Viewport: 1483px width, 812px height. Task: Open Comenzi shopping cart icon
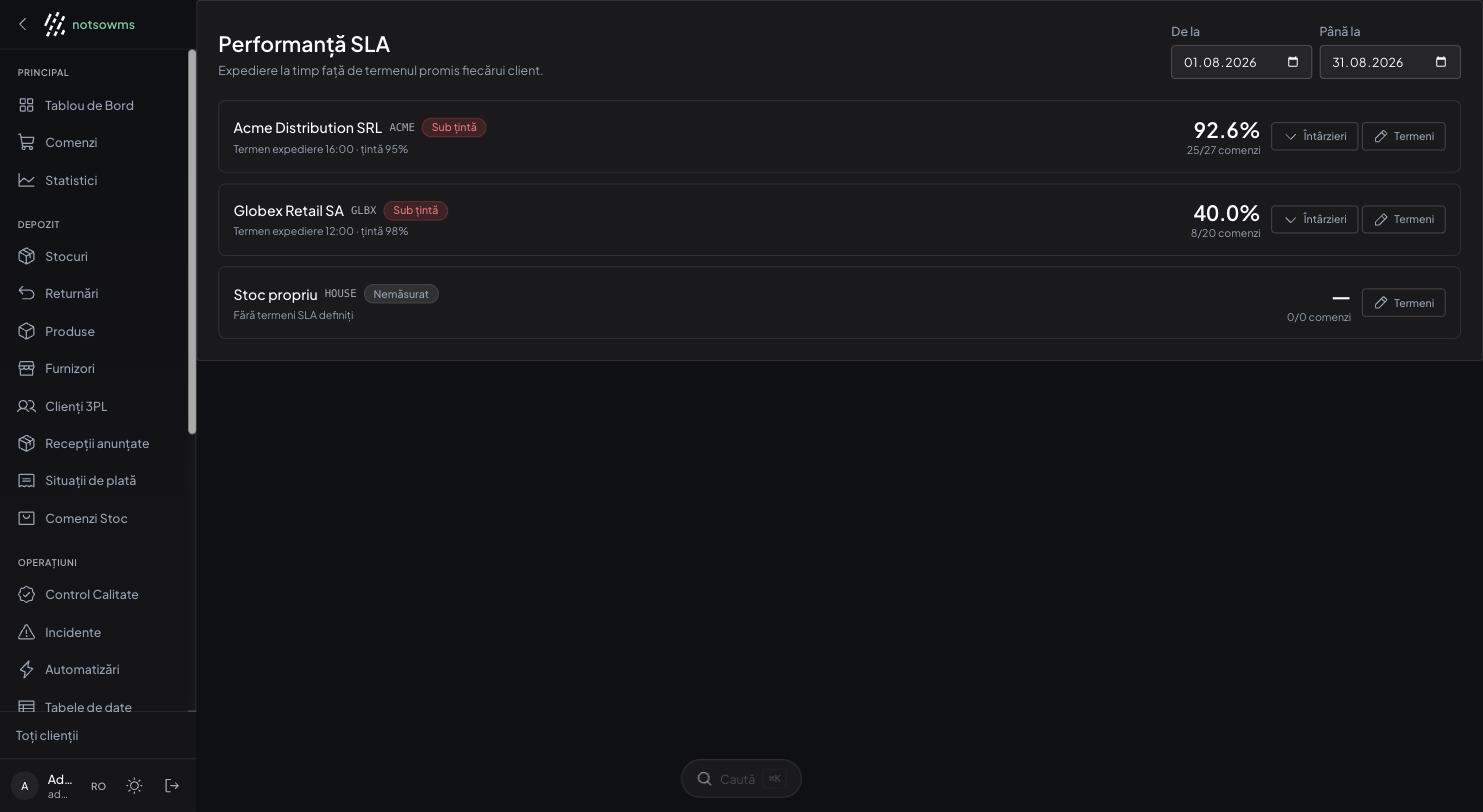point(27,142)
